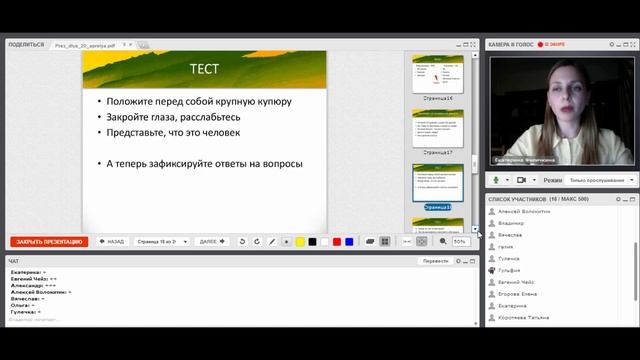Open the microphone options dropdown arrow

tap(507, 180)
